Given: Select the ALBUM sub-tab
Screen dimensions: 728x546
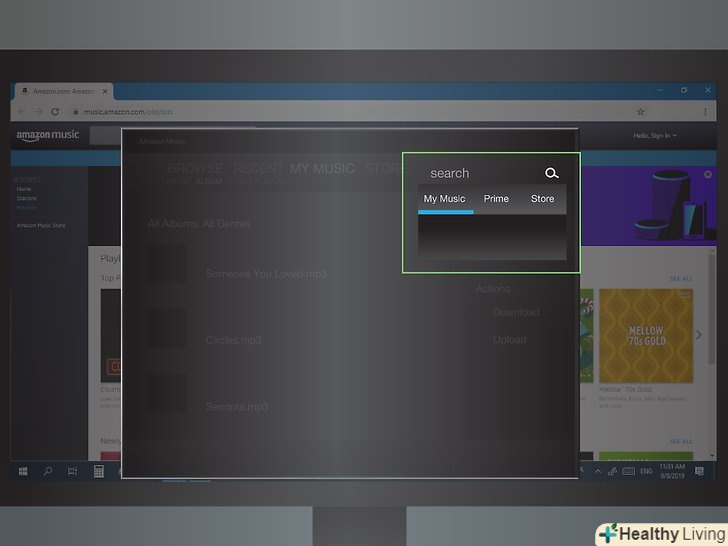Looking at the screenshot, I should tap(208, 182).
